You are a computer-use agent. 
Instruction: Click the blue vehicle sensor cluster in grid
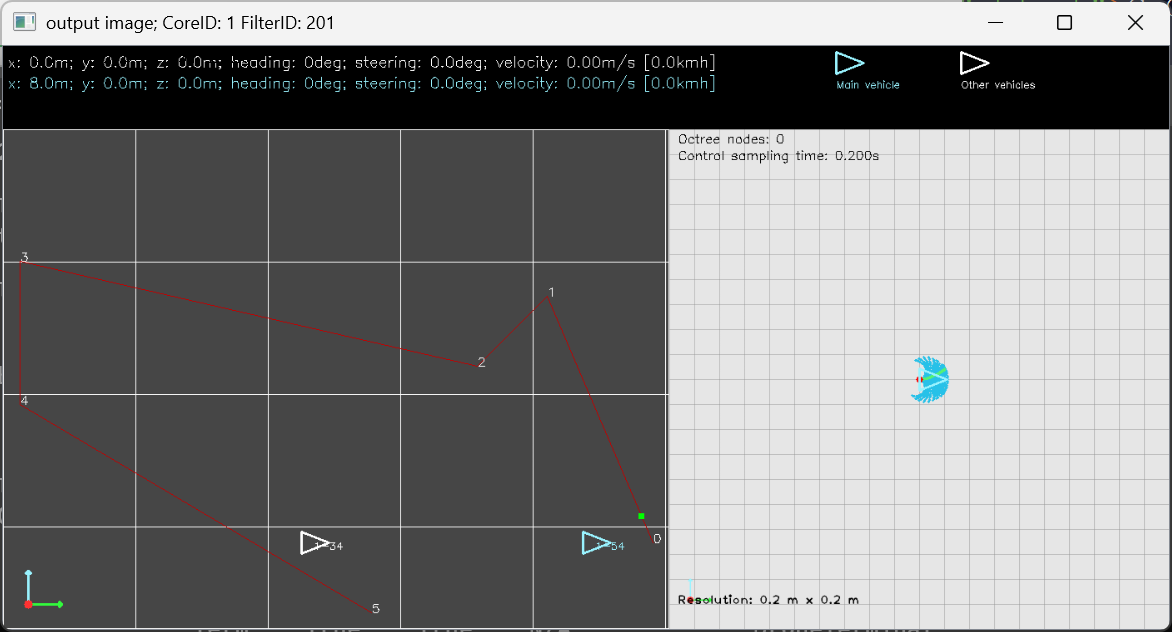point(930,379)
